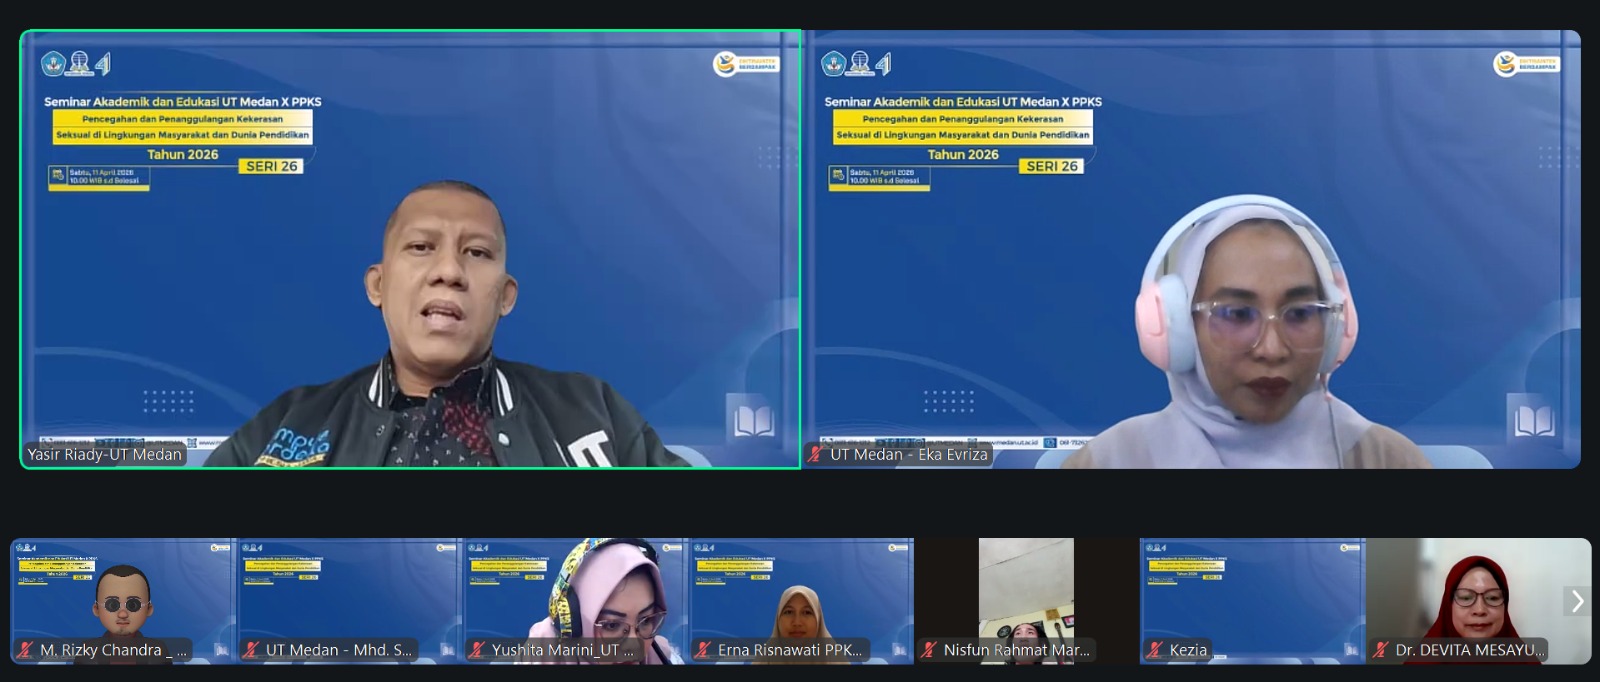Click the Yasir Riady-UT Medan name label
1600x682 pixels.
pyautogui.click(x=105, y=454)
